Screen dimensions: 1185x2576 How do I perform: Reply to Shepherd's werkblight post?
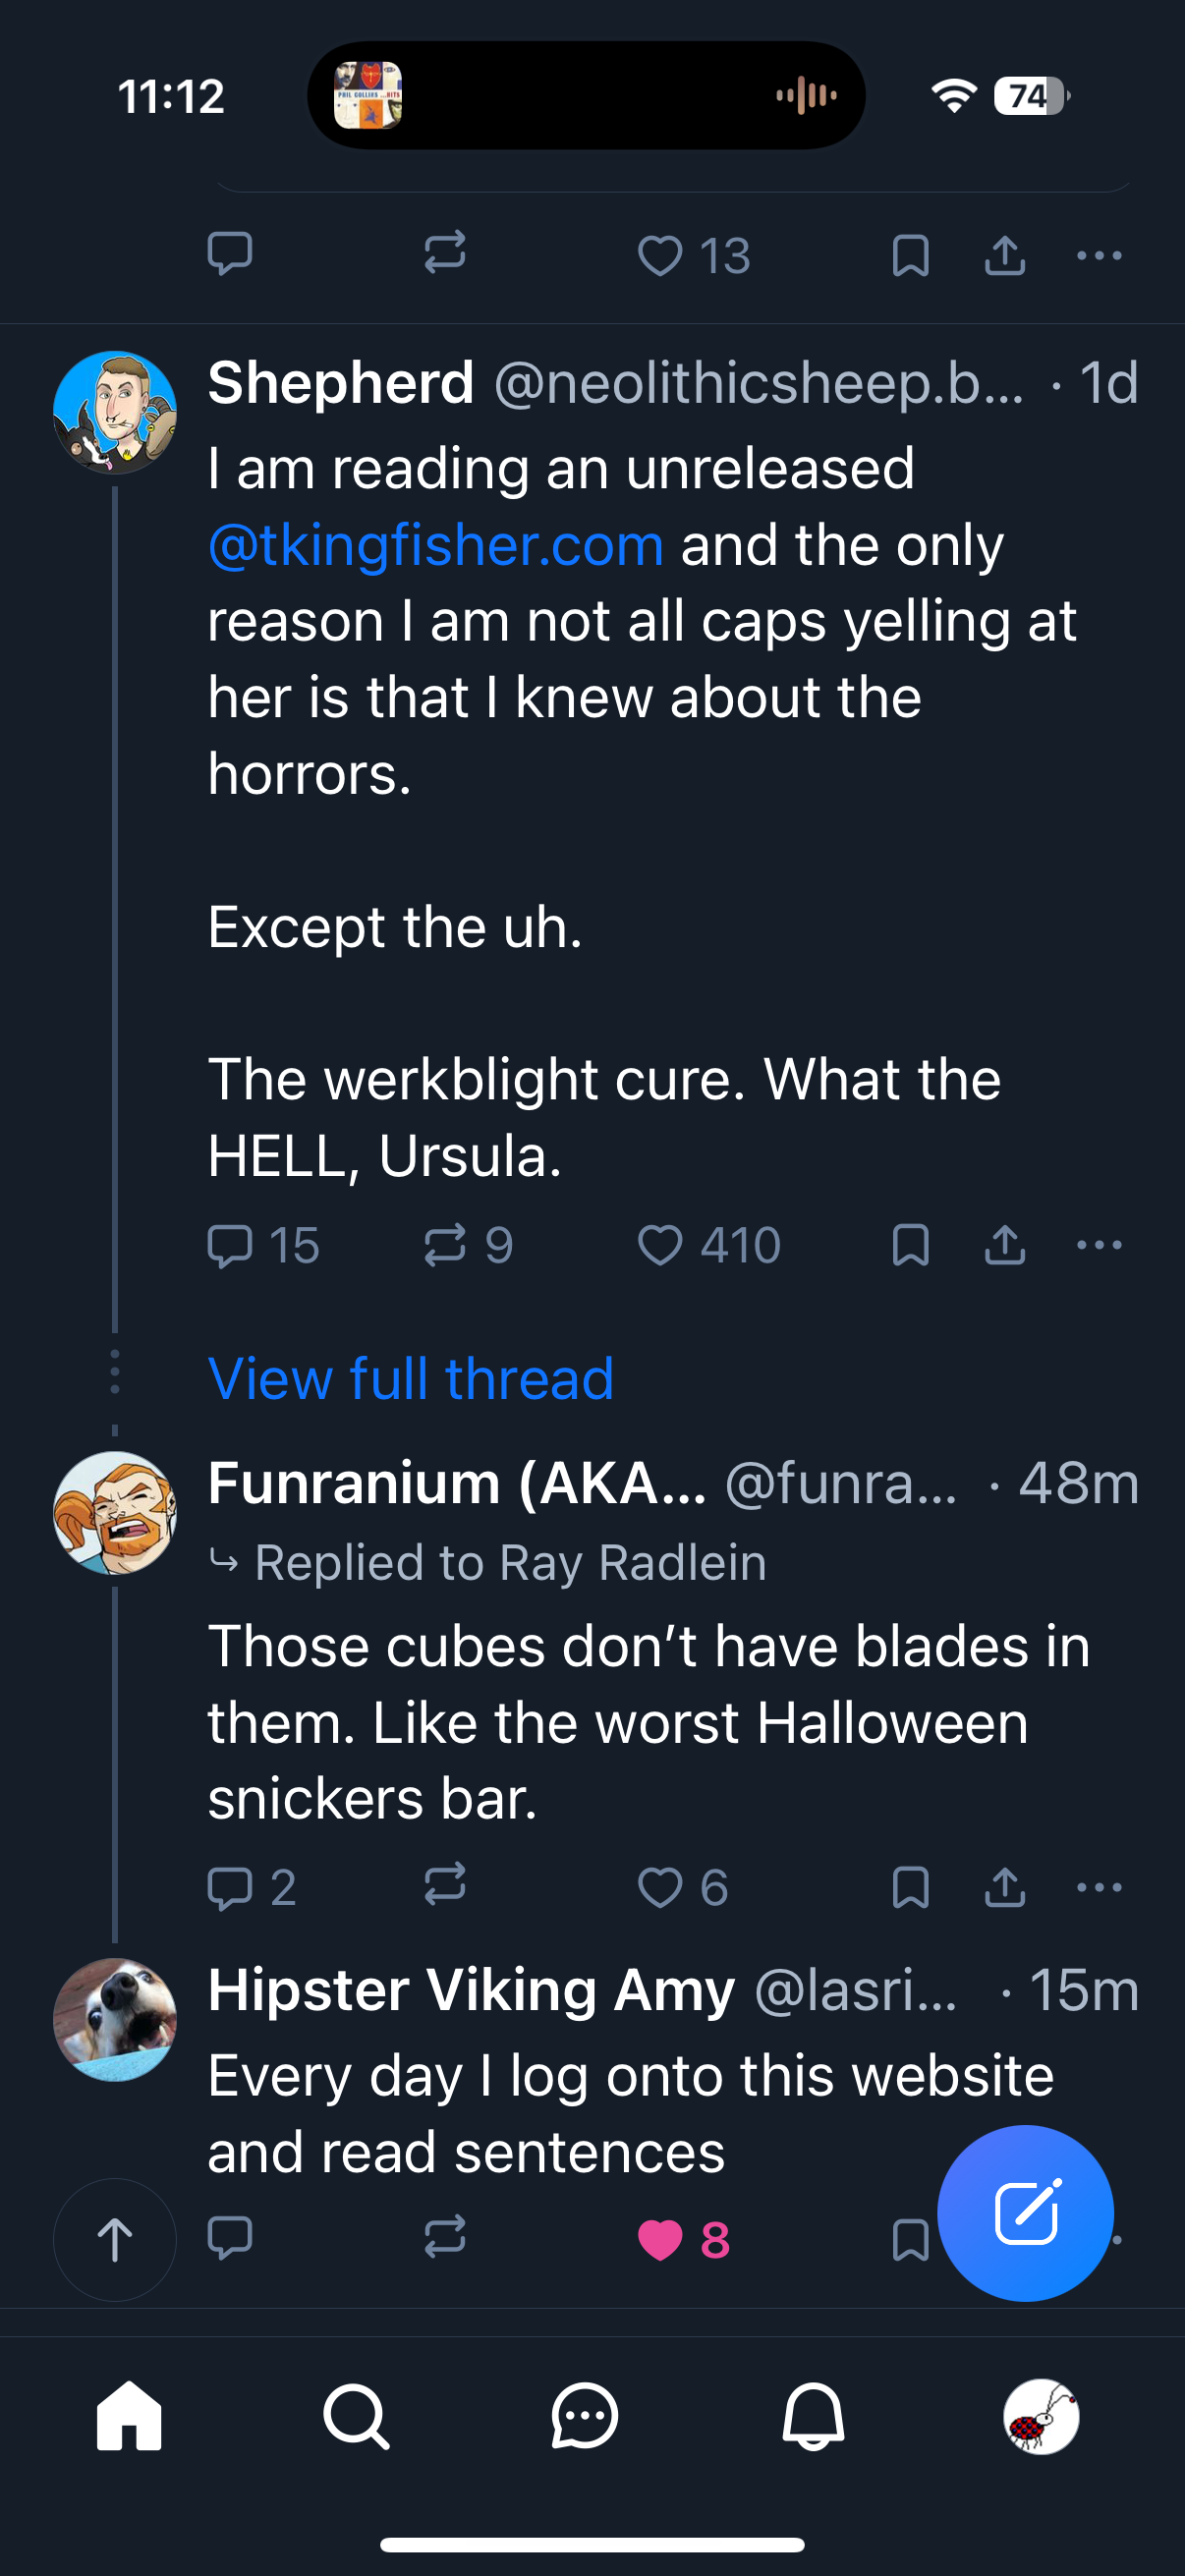click(230, 1246)
